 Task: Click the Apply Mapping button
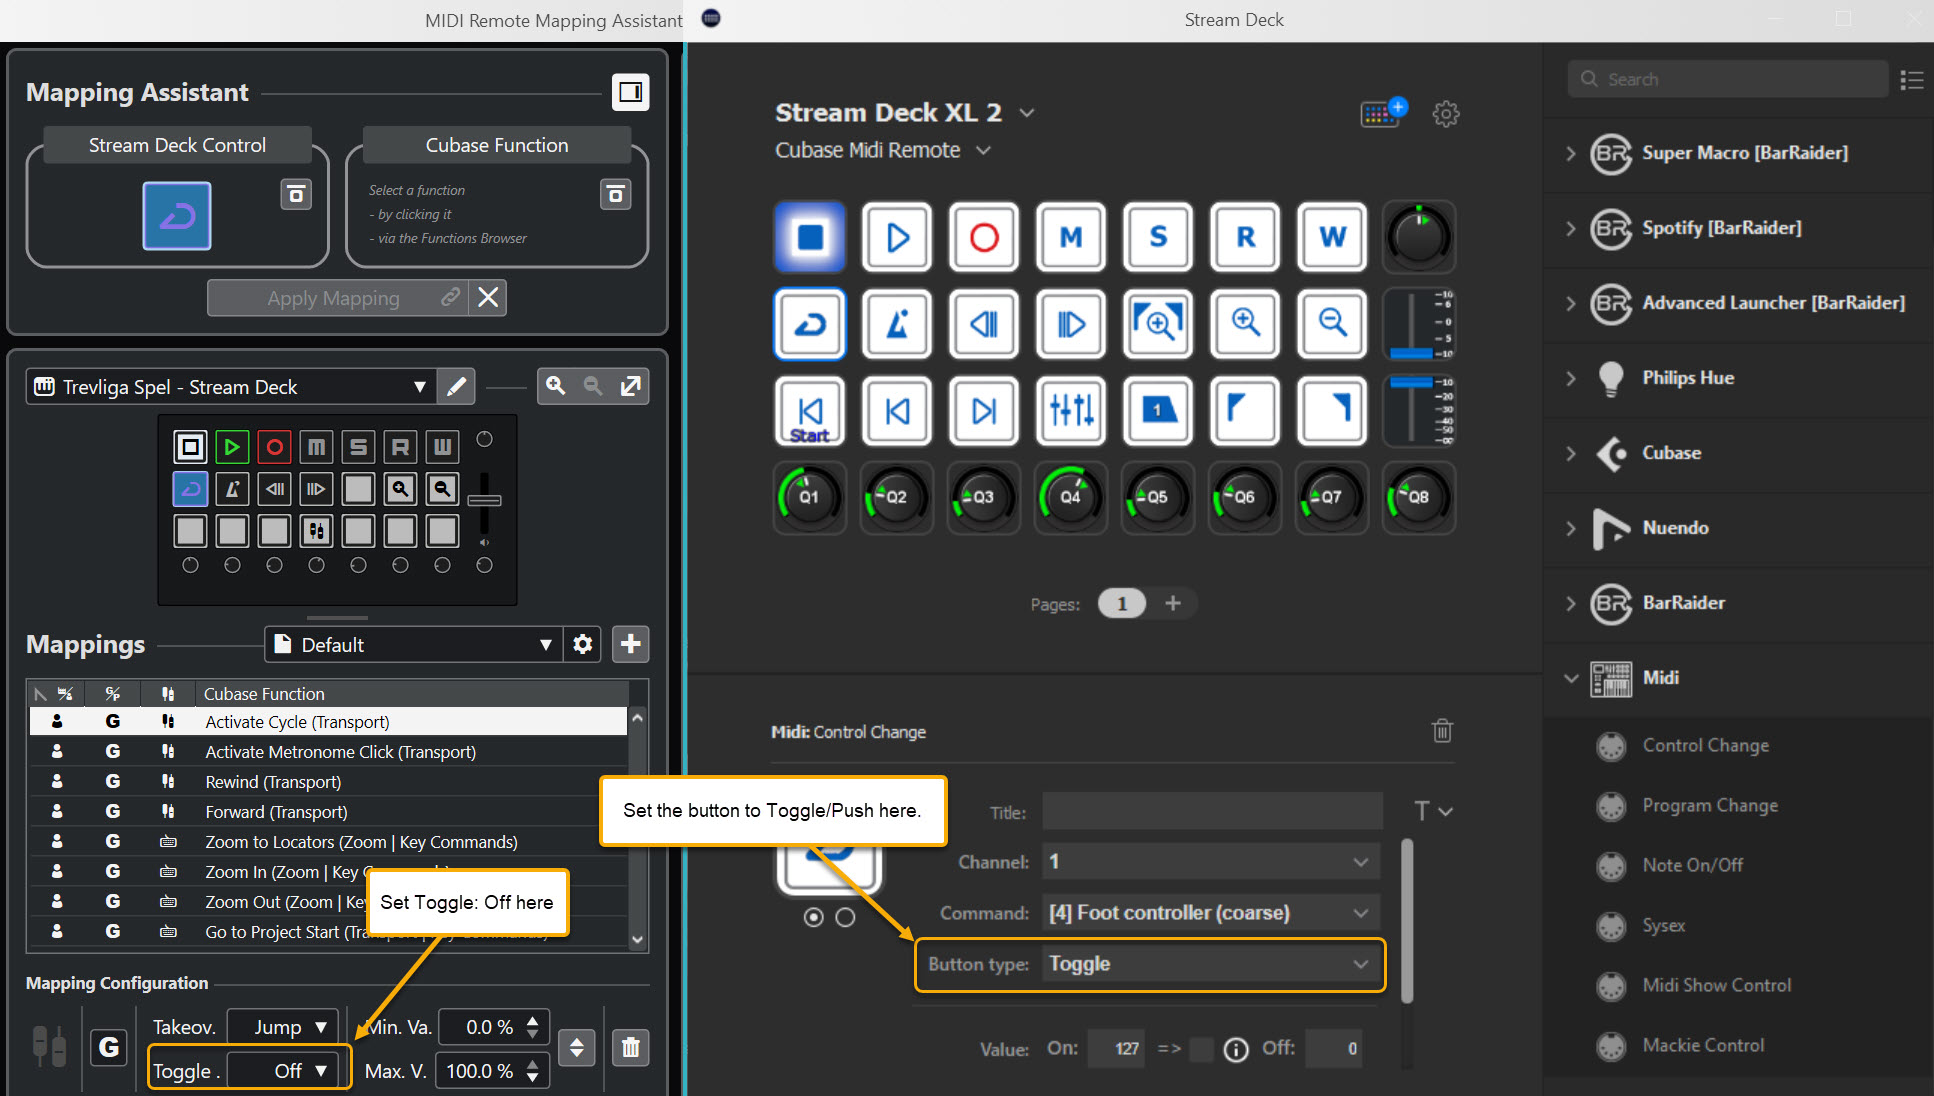pos(335,298)
